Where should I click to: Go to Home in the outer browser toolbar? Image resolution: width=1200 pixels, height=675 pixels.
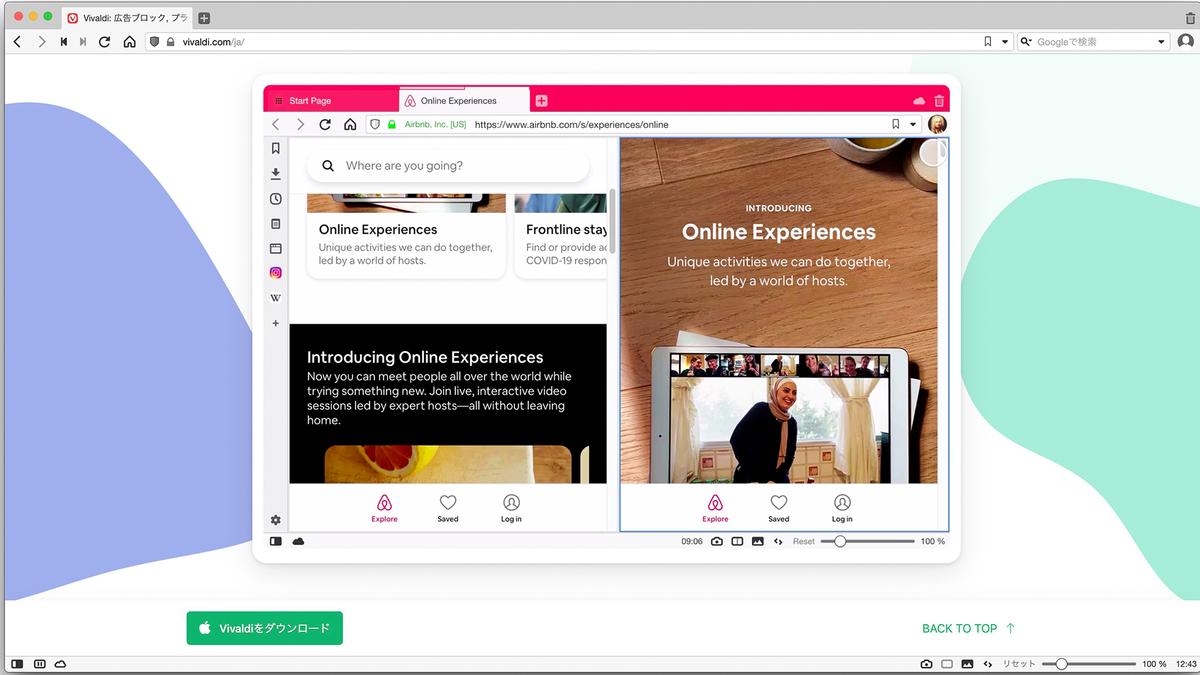click(129, 42)
